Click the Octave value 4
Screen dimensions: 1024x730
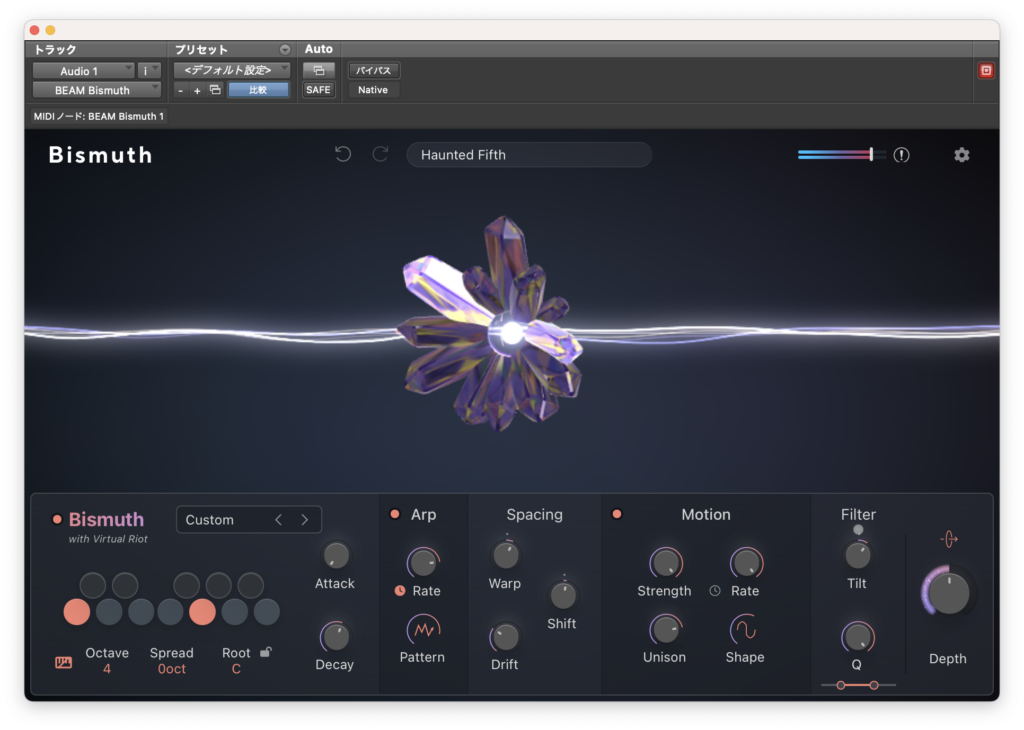coord(106,669)
